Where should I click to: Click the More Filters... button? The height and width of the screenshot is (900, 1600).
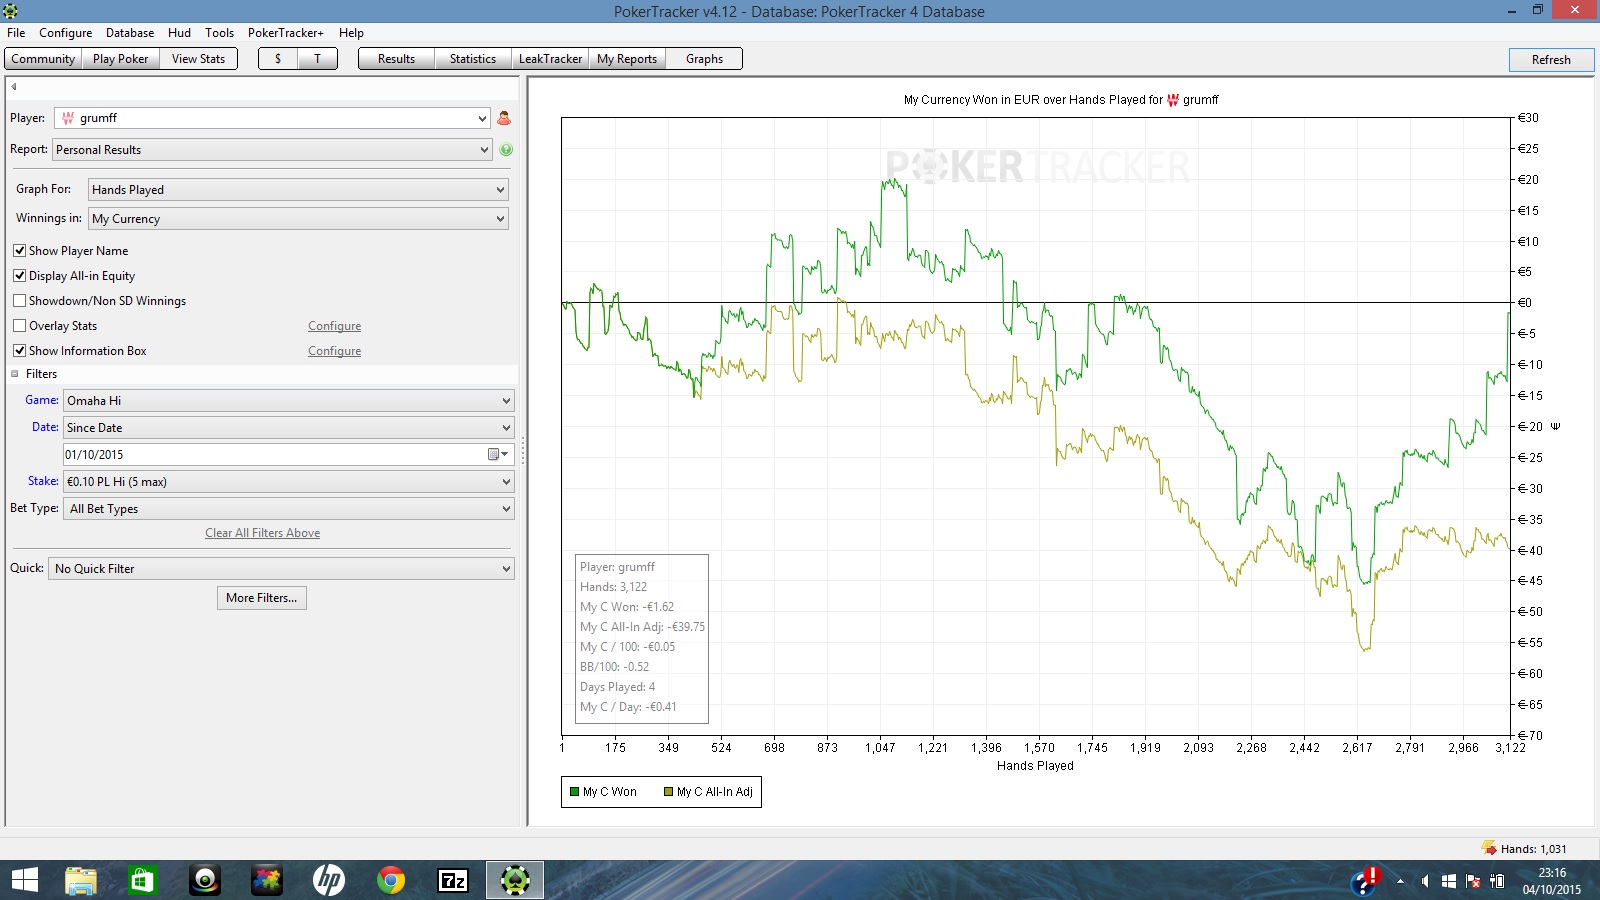(262, 598)
